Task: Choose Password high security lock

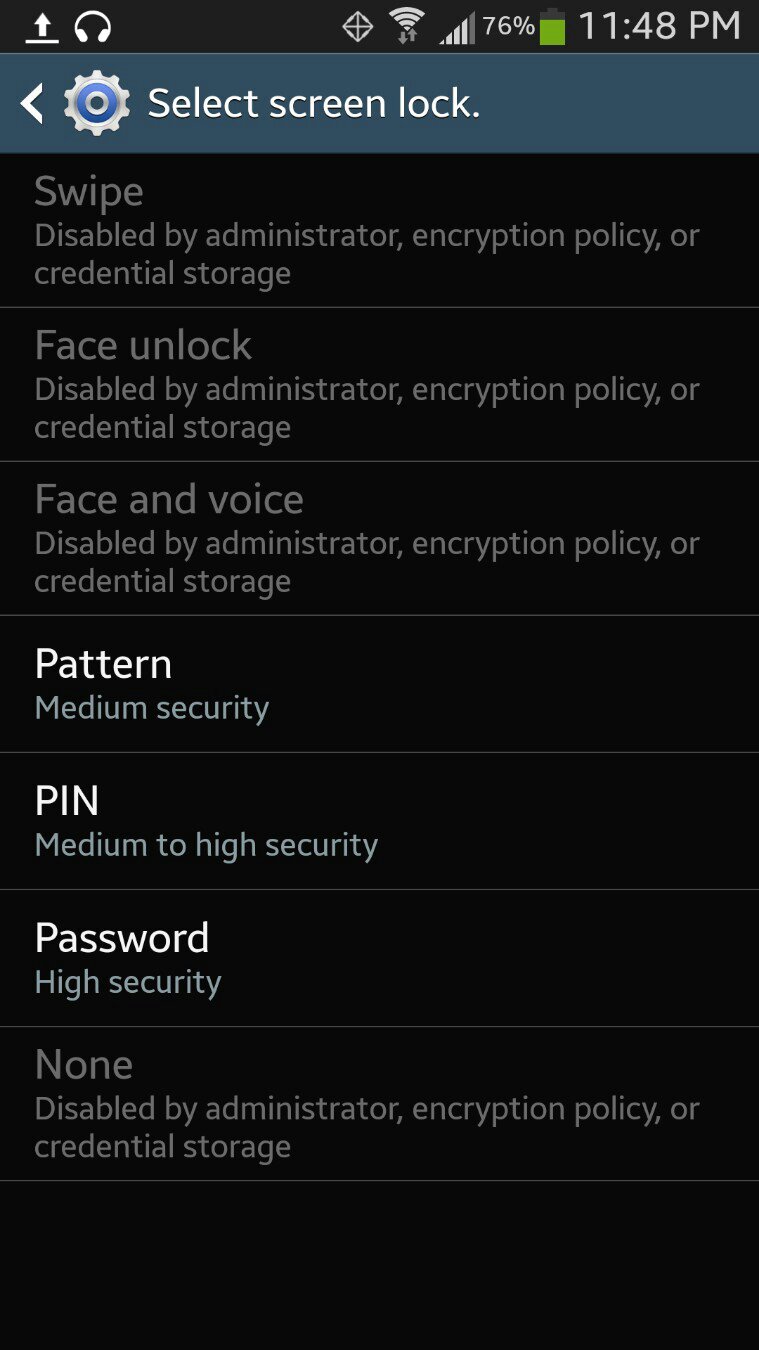Action: (x=379, y=958)
